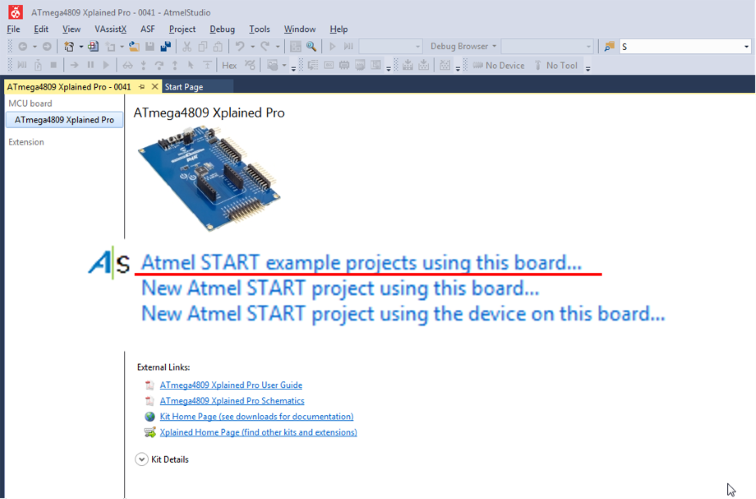This screenshot has width=756, height=499.
Task: Click the No Device chip button
Action: [499, 65]
